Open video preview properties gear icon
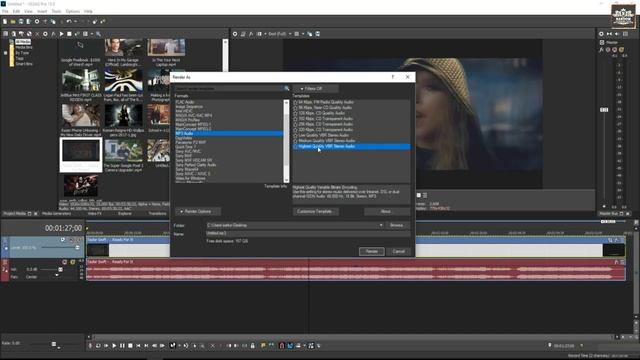This screenshot has width=640, height=360. 235,34
